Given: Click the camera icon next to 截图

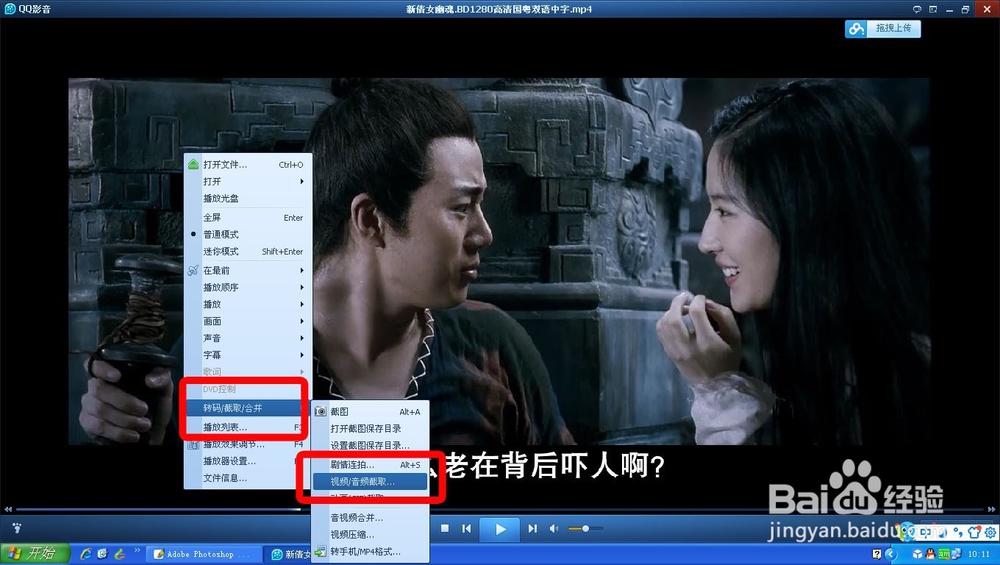Looking at the screenshot, I should (321, 412).
